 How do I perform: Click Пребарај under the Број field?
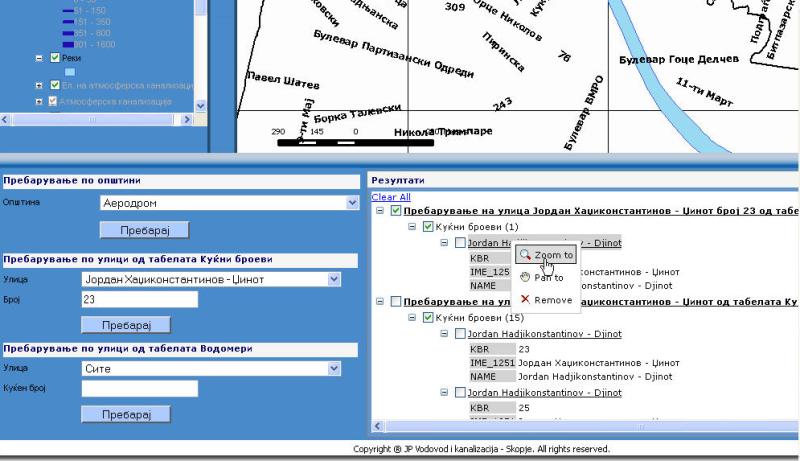pos(126,325)
